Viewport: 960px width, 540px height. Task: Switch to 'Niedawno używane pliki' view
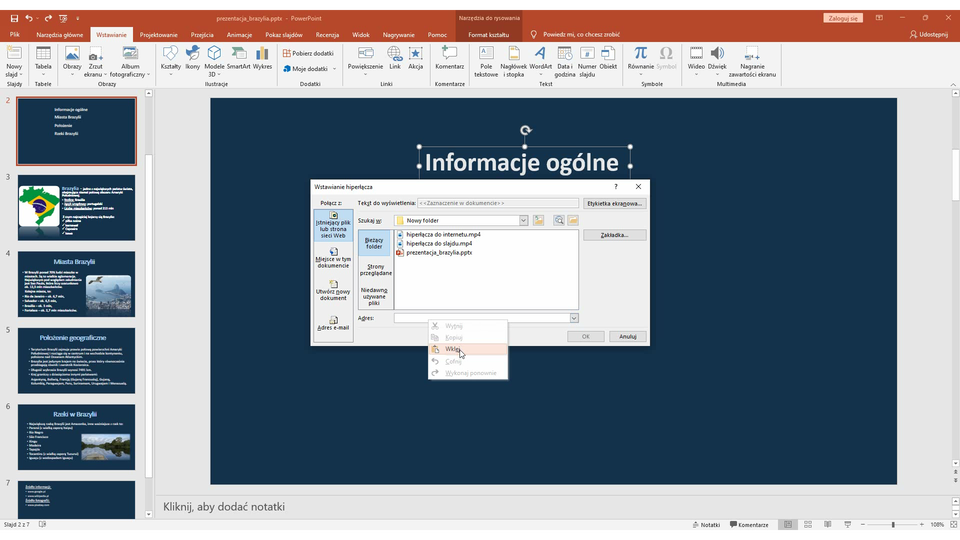[374, 295]
